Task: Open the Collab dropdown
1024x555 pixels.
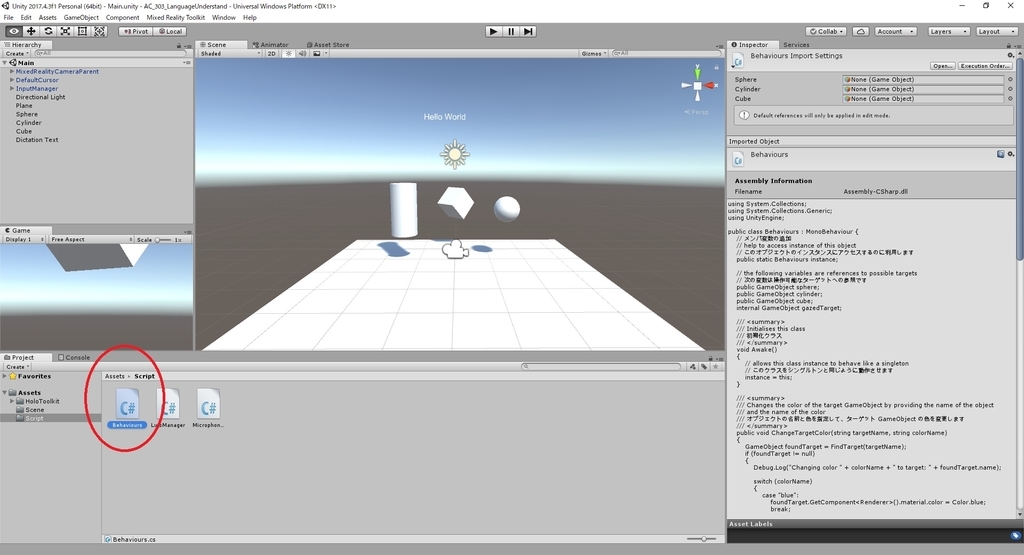Action: pos(826,31)
